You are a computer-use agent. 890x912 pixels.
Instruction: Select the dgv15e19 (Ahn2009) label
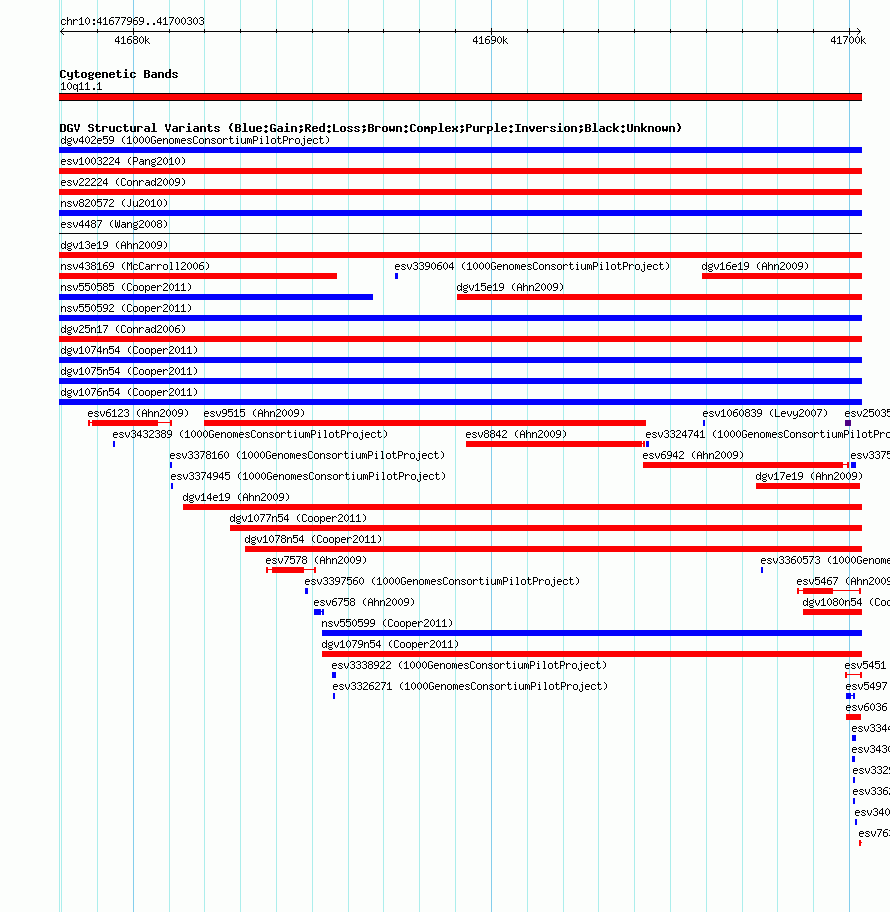coord(510,287)
